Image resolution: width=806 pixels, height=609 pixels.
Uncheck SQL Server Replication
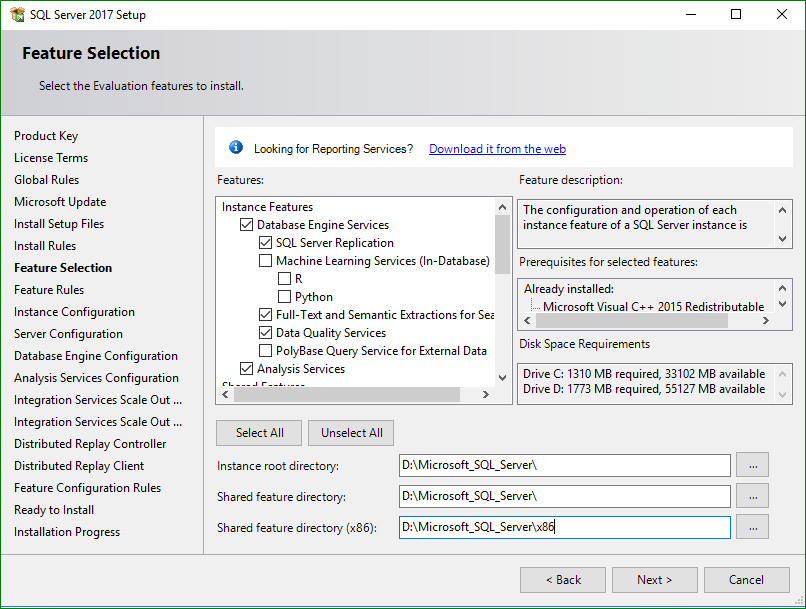point(266,242)
